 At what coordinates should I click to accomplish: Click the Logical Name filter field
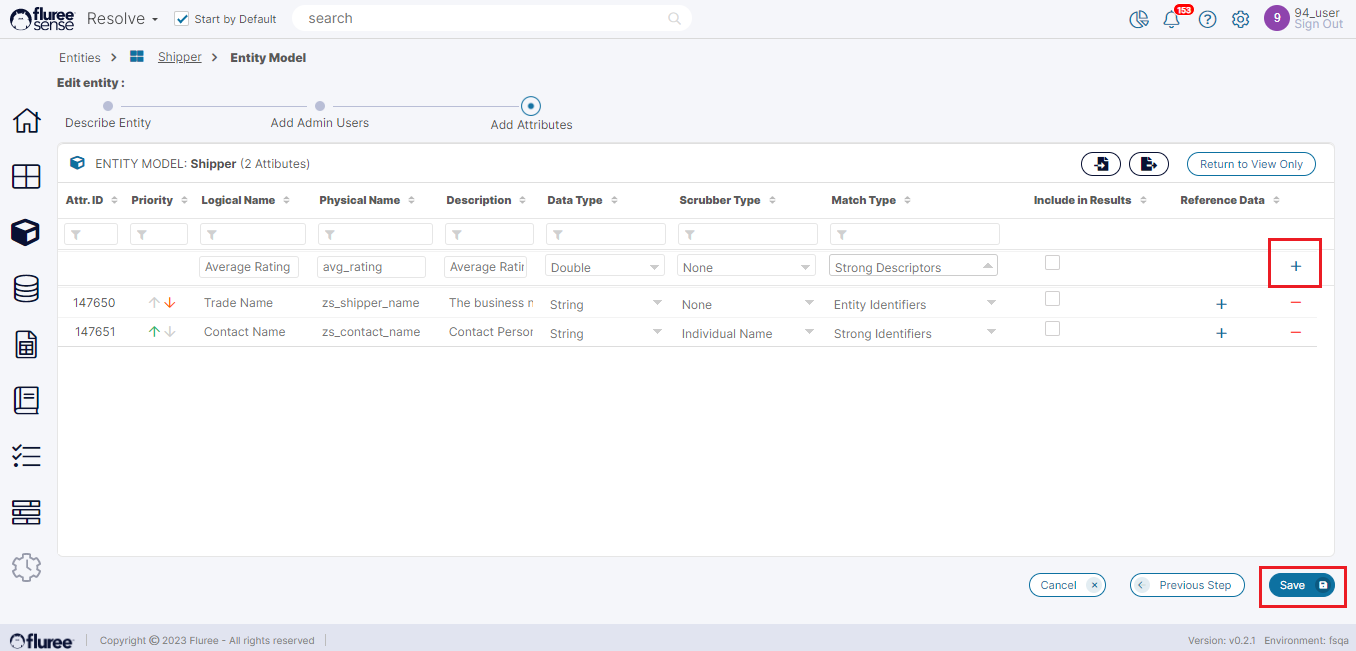coord(253,234)
